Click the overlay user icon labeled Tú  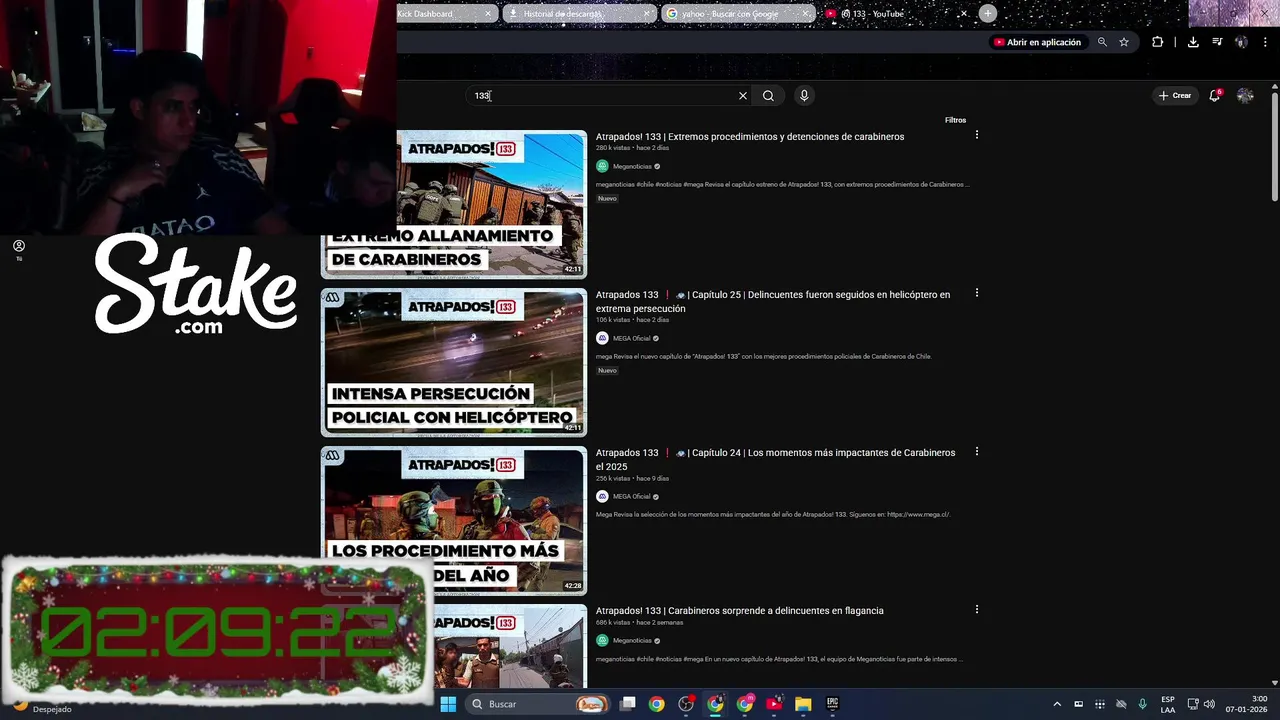[x=18, y=249]
